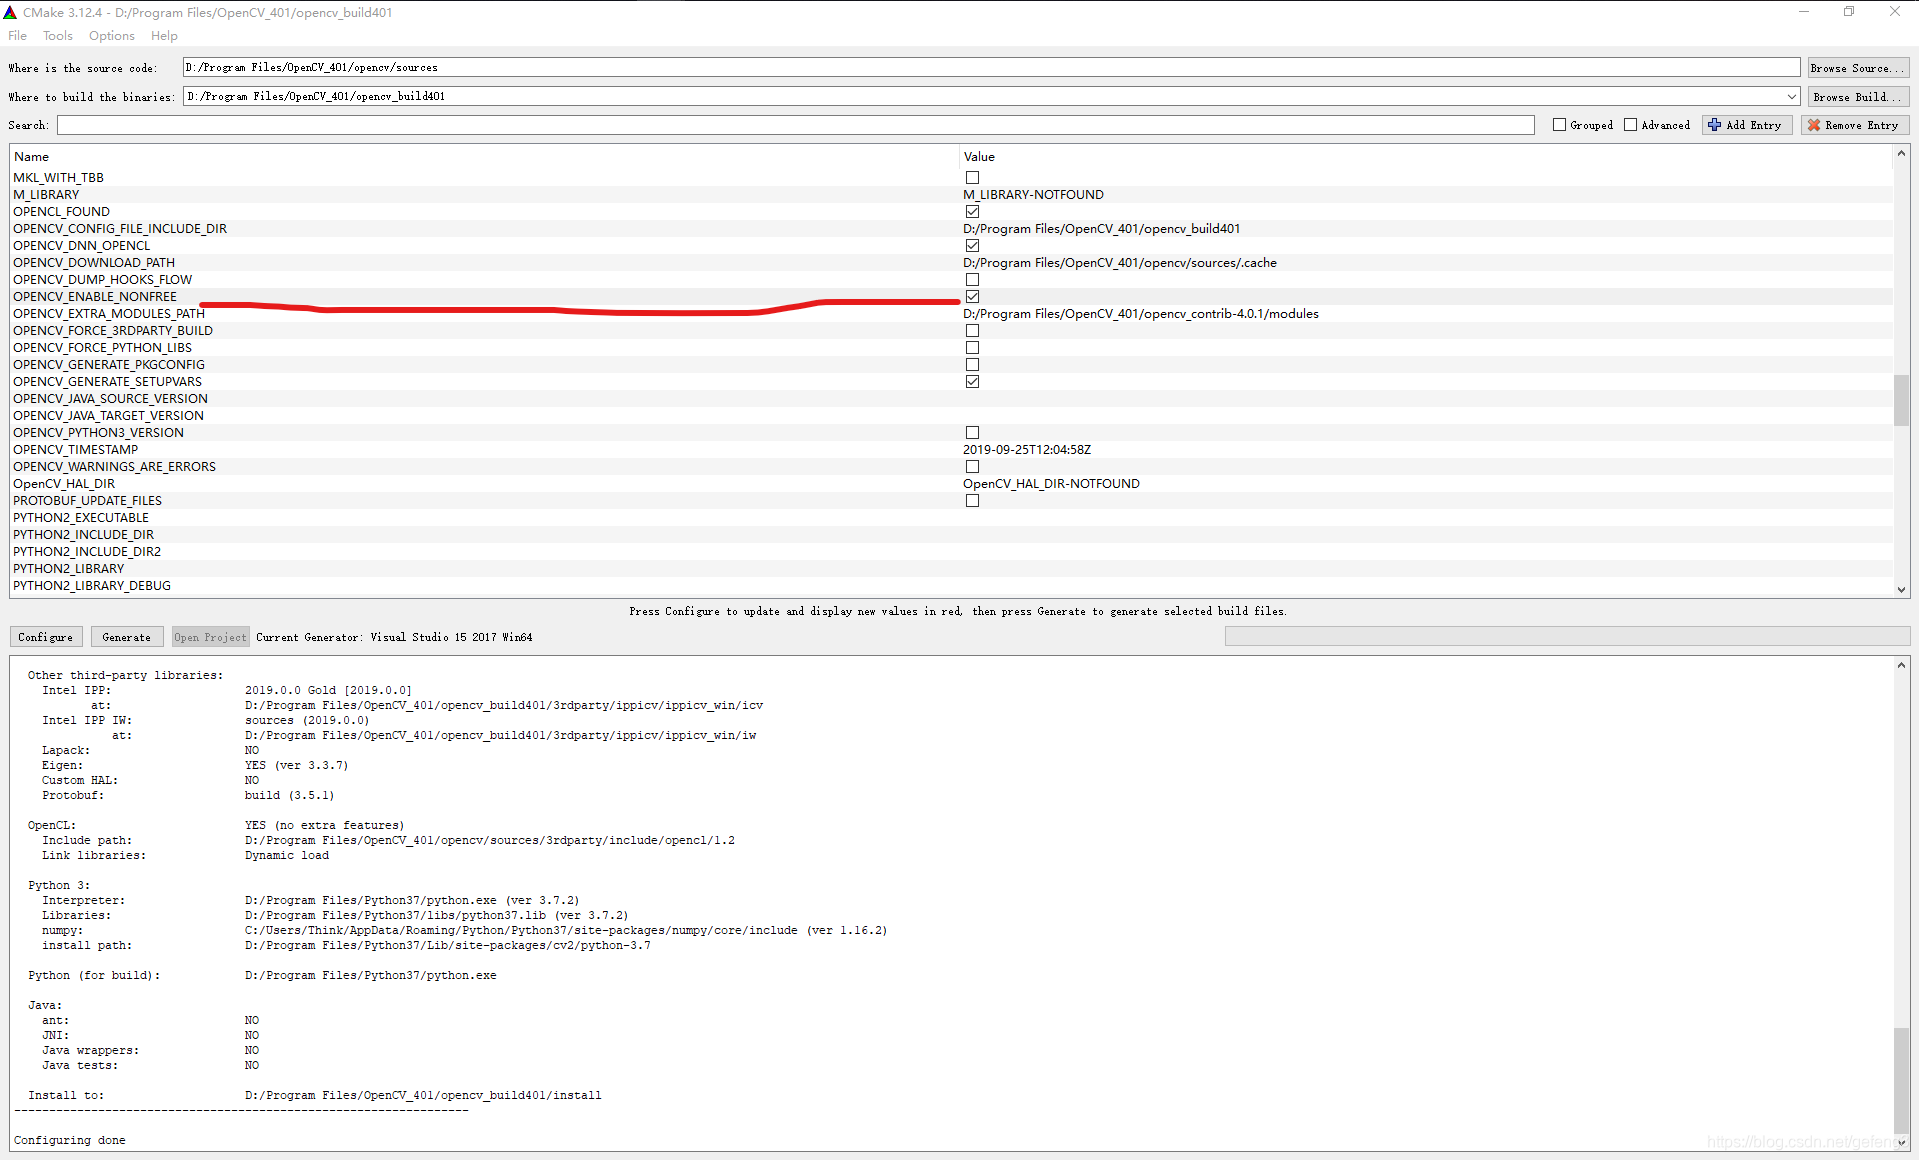Viewport: 1919px width, 1160px height.
Task: Click the cache list scrollbar thumb
Action: (1901, 400)
